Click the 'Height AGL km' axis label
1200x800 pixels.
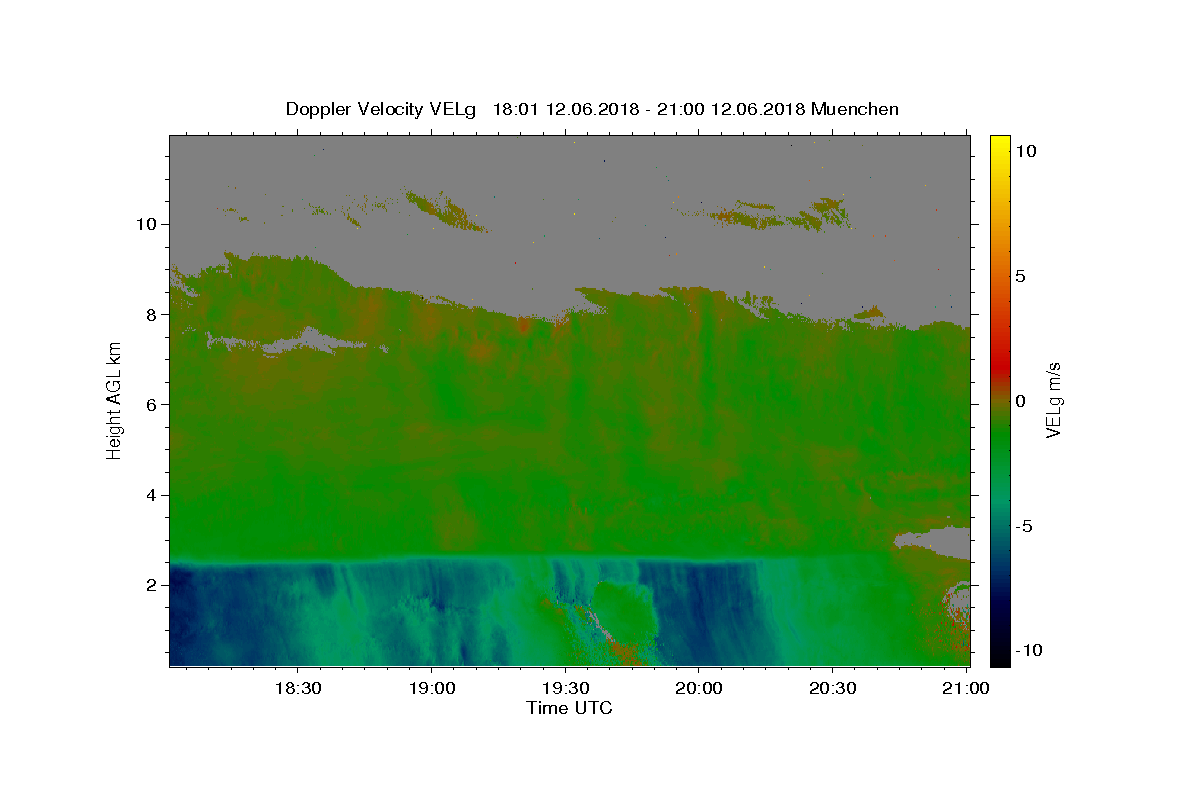coord(114,401)
